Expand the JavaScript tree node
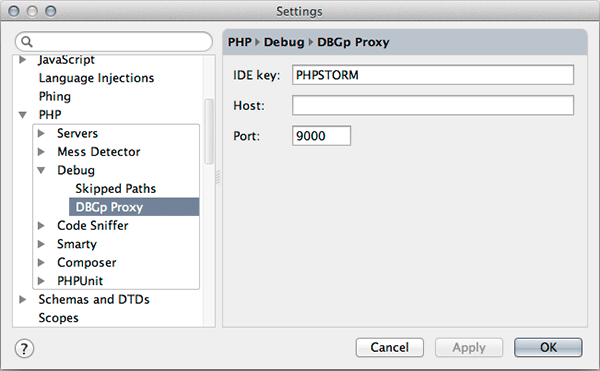The width and height of the screenshot is (600, 371). [23, 60]
